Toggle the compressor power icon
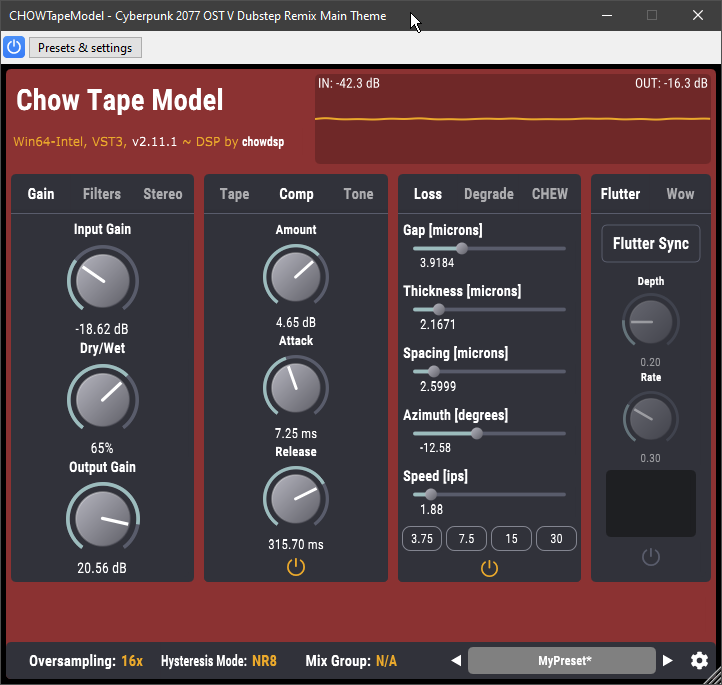Image resolution: width=722 pixels, height=685 pixels. click(x=296, y=567)
